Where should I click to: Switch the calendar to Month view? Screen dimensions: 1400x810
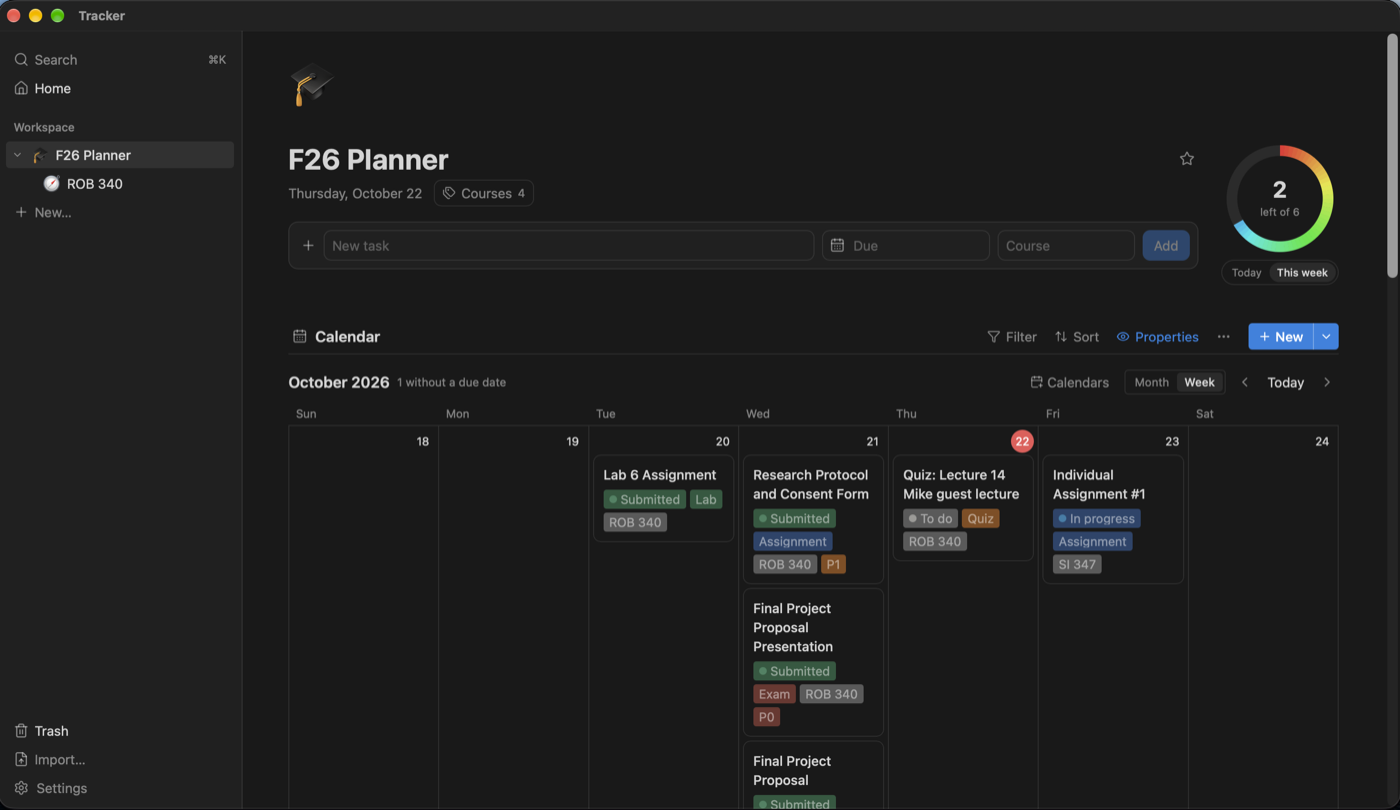point(1151,383)
